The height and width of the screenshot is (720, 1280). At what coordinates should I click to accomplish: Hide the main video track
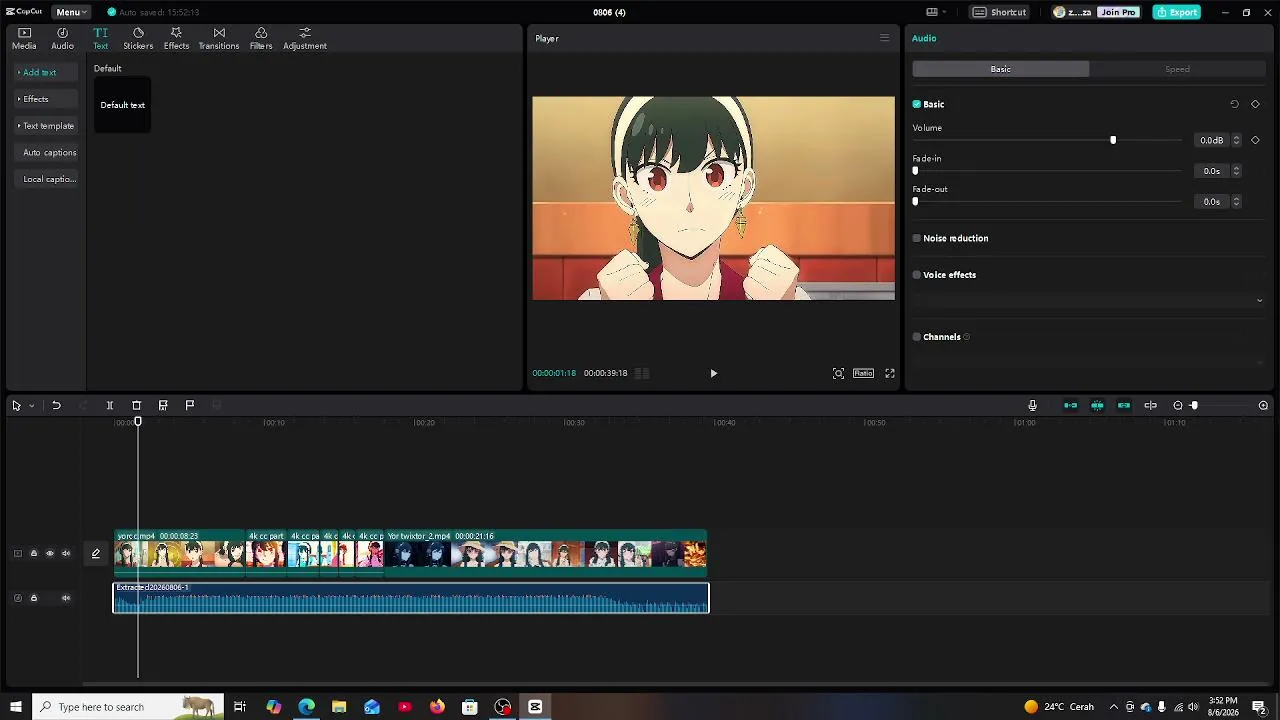(x=49, y=553)
